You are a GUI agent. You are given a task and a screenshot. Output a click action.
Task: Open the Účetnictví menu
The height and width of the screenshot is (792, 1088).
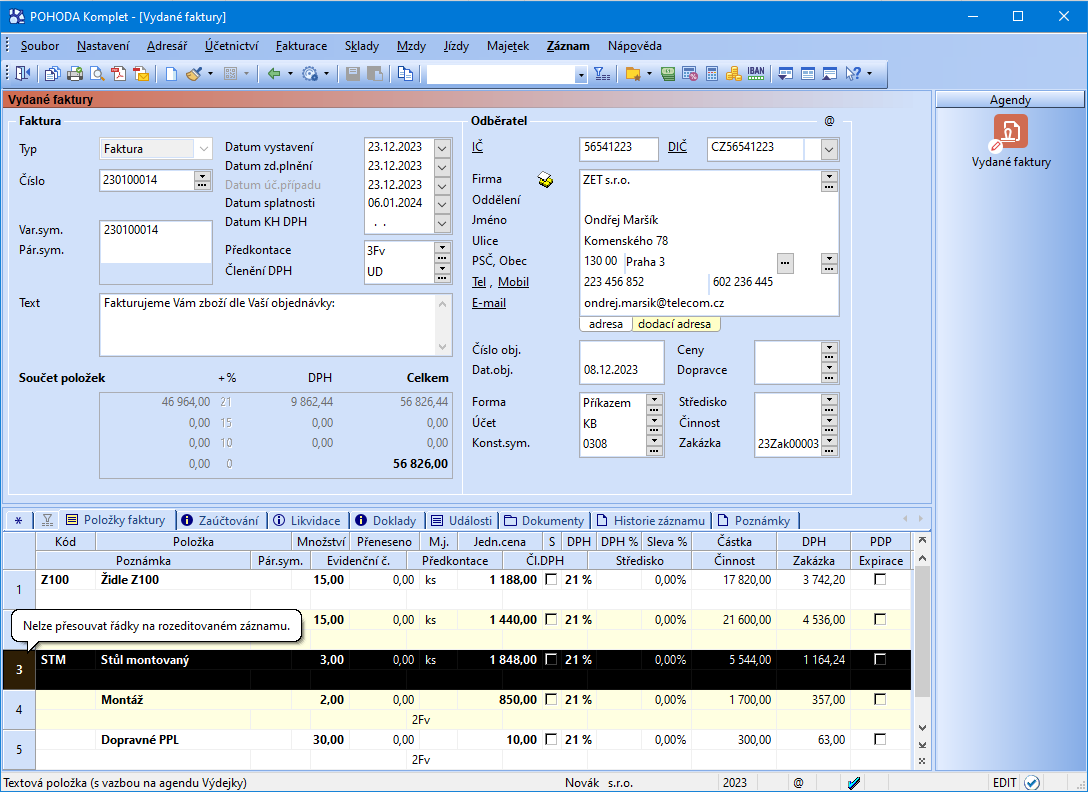point(231,46)
